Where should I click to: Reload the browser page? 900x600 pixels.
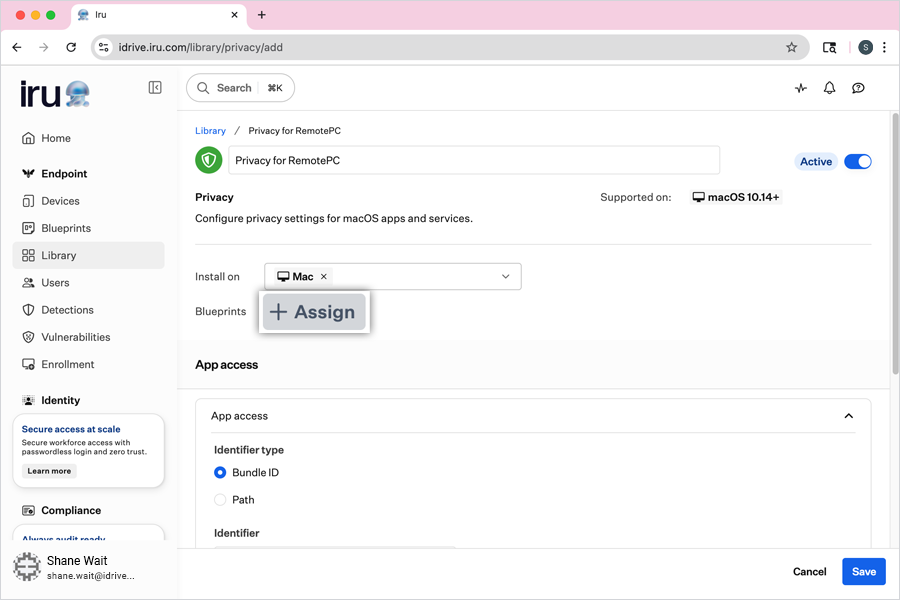click(71, 47)
